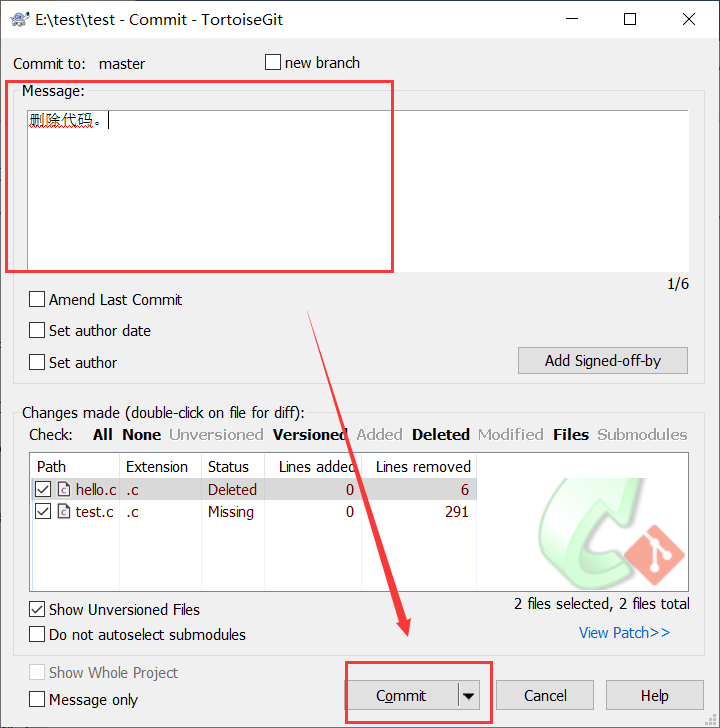
Task: Open the View Patch link
Action: (x=624, y=632)
